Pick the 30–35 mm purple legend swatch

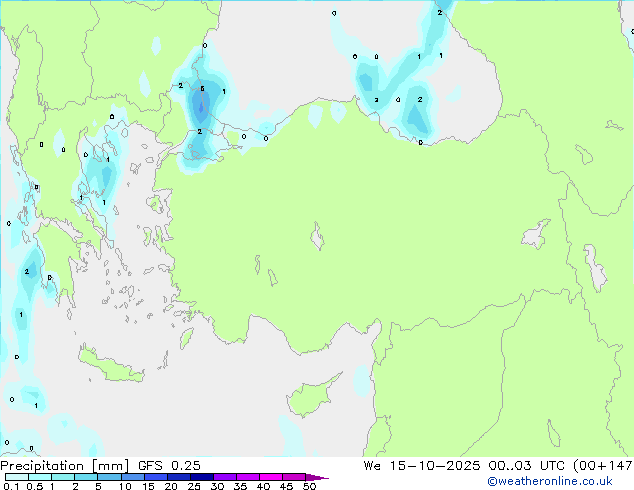(225, 477)
